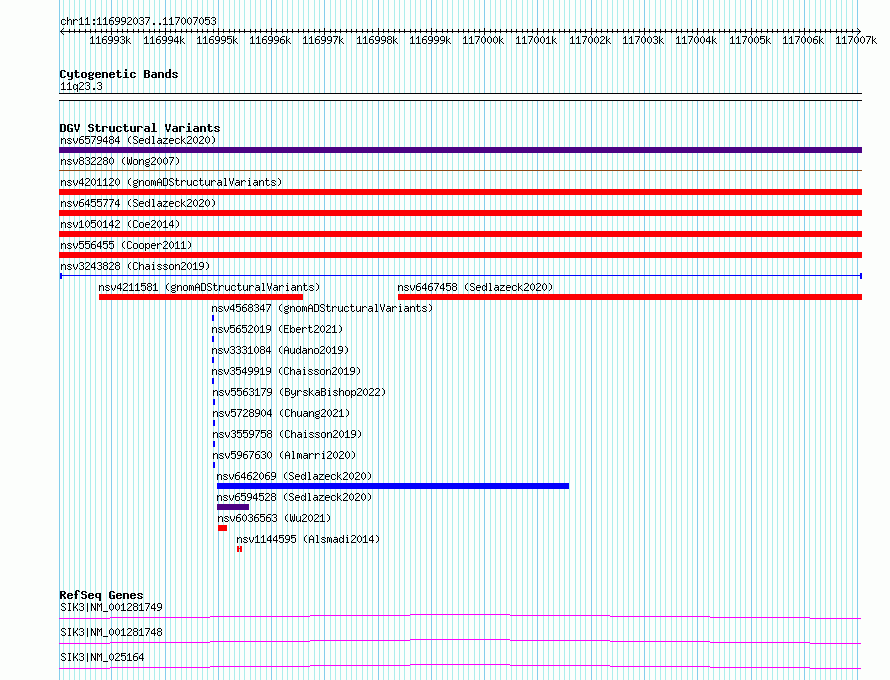Click the red nsv6467458 variant bar

(630, 297)
